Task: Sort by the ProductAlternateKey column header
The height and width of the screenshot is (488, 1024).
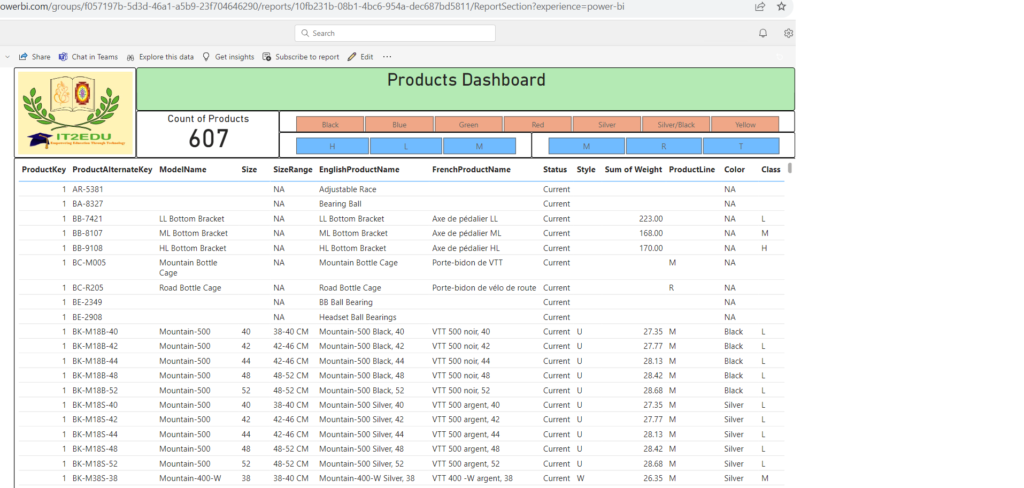Action: pos(112,169)
